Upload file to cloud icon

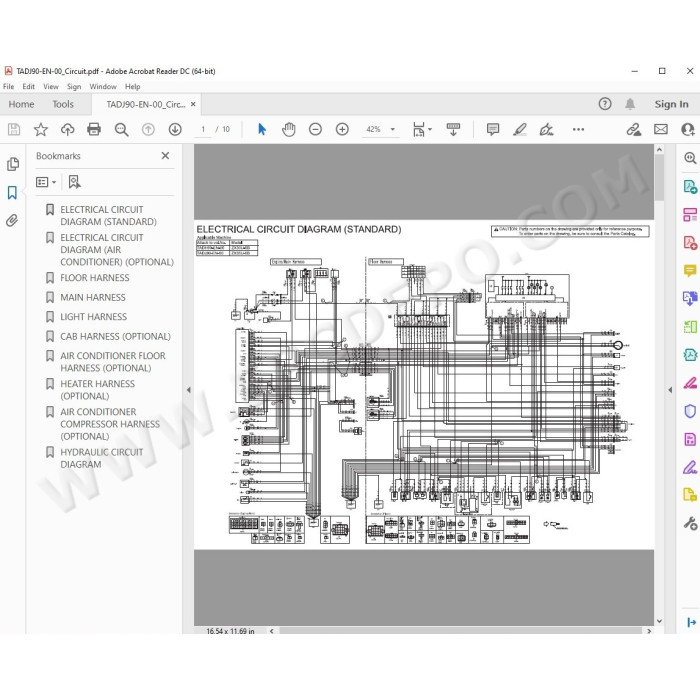click(x=67, y=129)
